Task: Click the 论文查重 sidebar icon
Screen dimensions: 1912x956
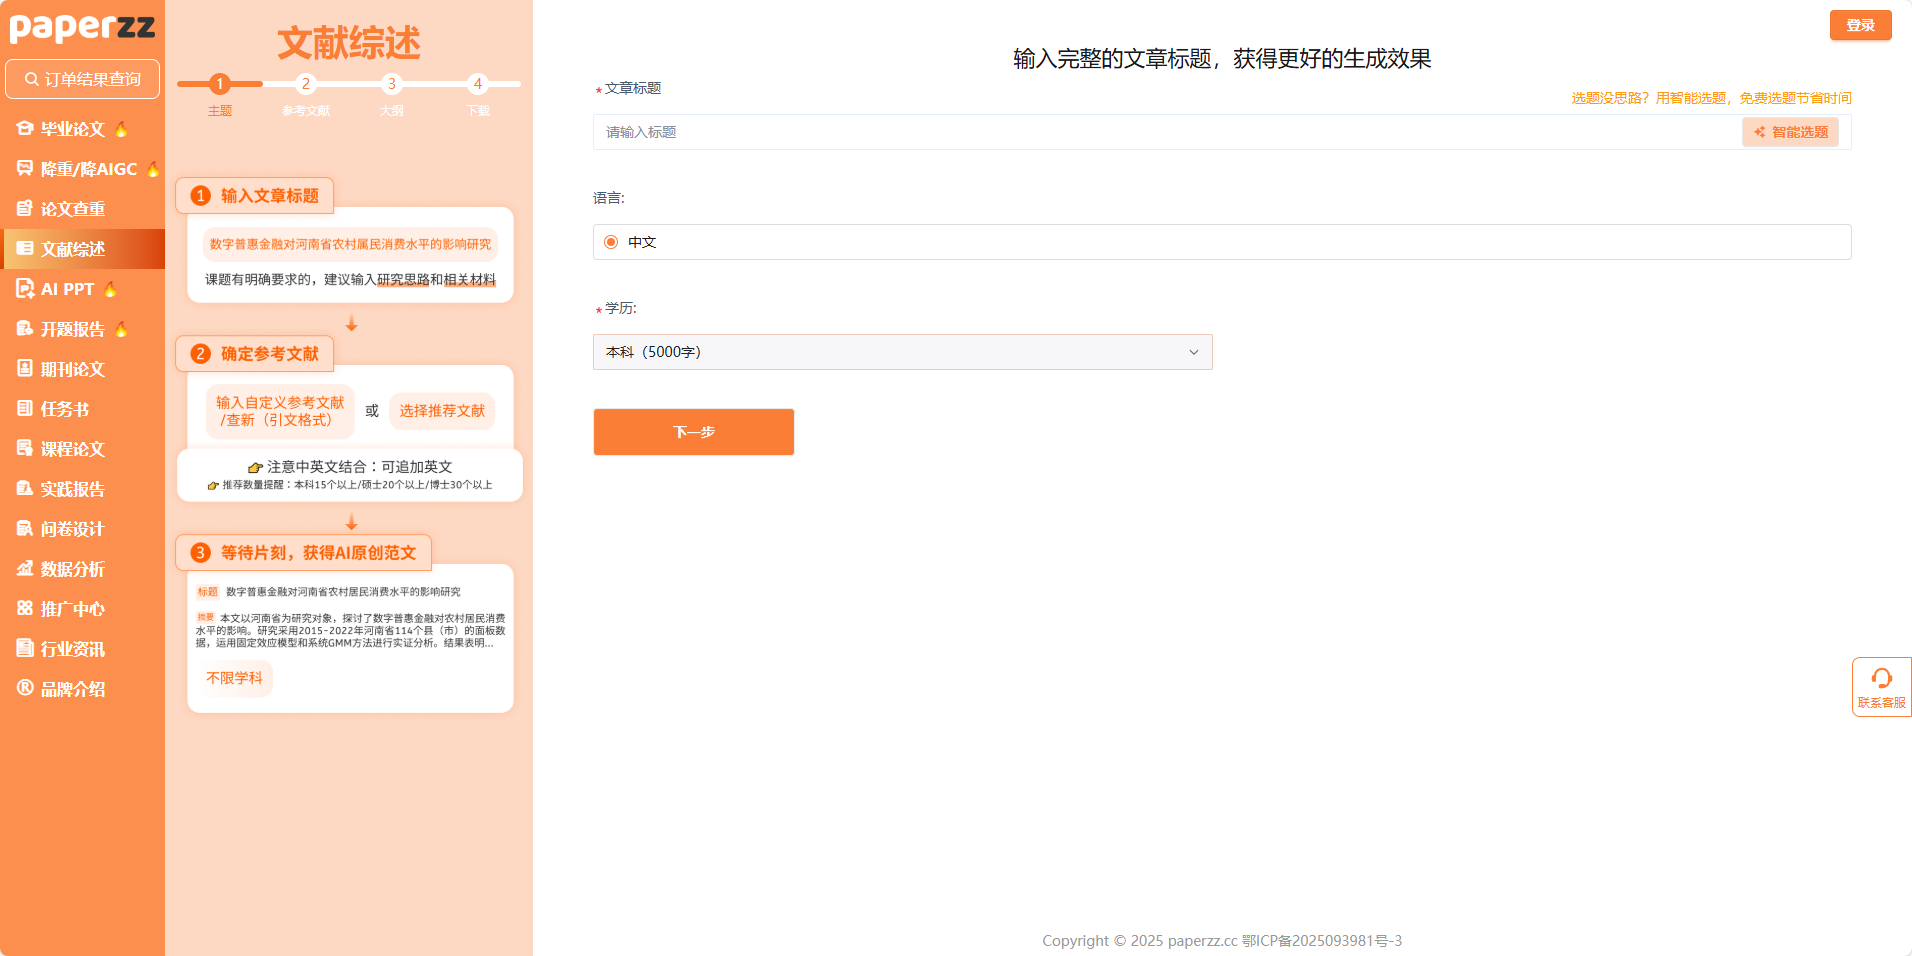Action: [x=25, y=208]
